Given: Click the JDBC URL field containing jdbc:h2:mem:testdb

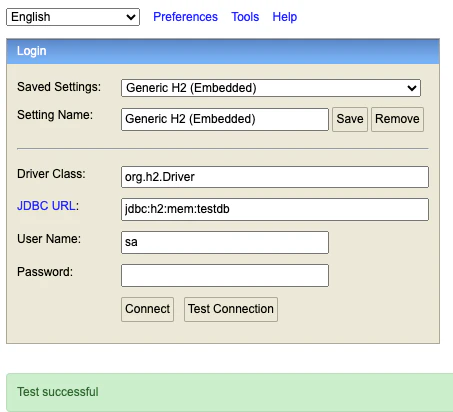Looking at the screenshot, I should [275, 209].
